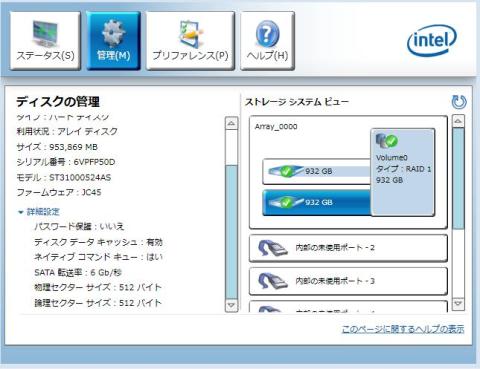This screenshot has height=369, width=480.
Task: Click the Volume0 status check icon
Action: pos(392,141)
